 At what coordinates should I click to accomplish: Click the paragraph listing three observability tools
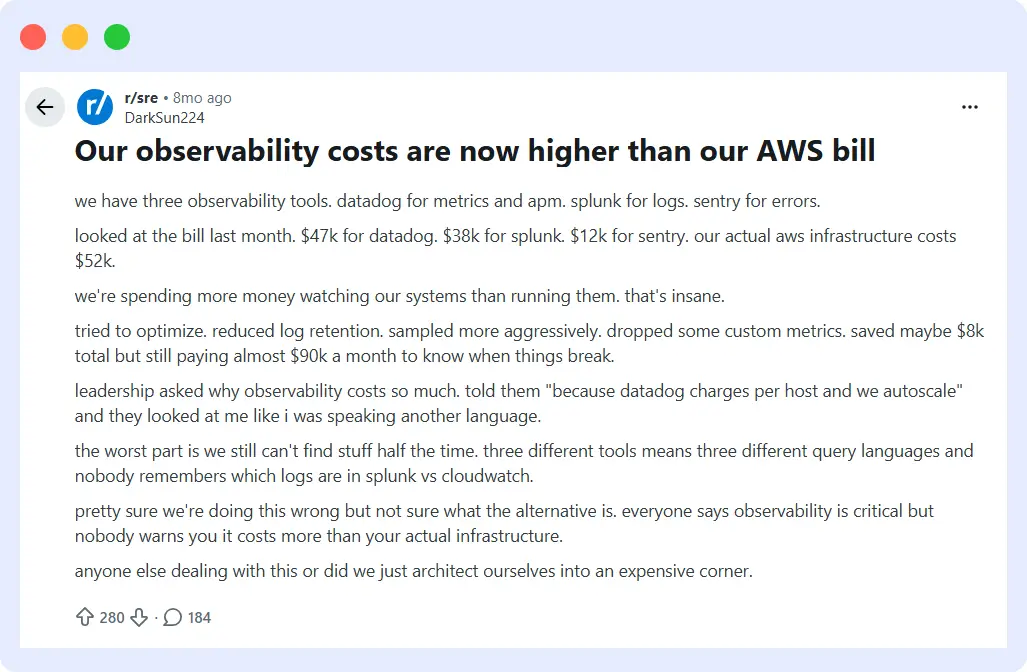coord(447,201)
